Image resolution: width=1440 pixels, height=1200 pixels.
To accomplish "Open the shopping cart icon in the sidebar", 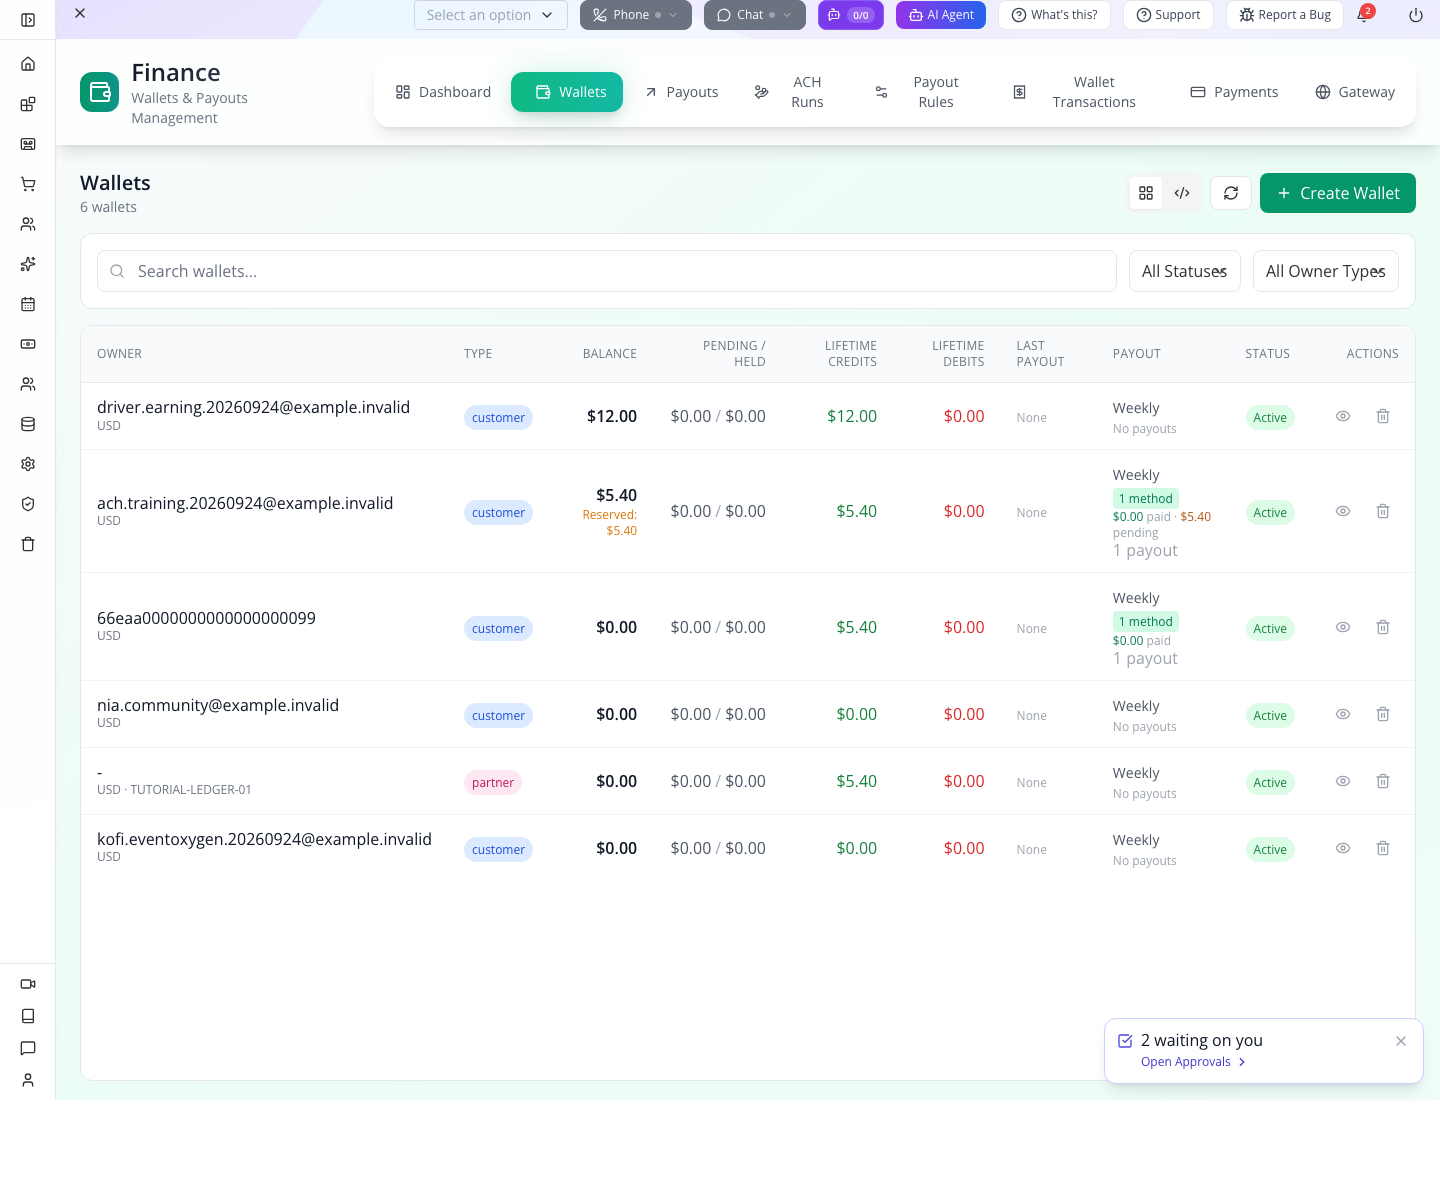I will tap(28, 184).
